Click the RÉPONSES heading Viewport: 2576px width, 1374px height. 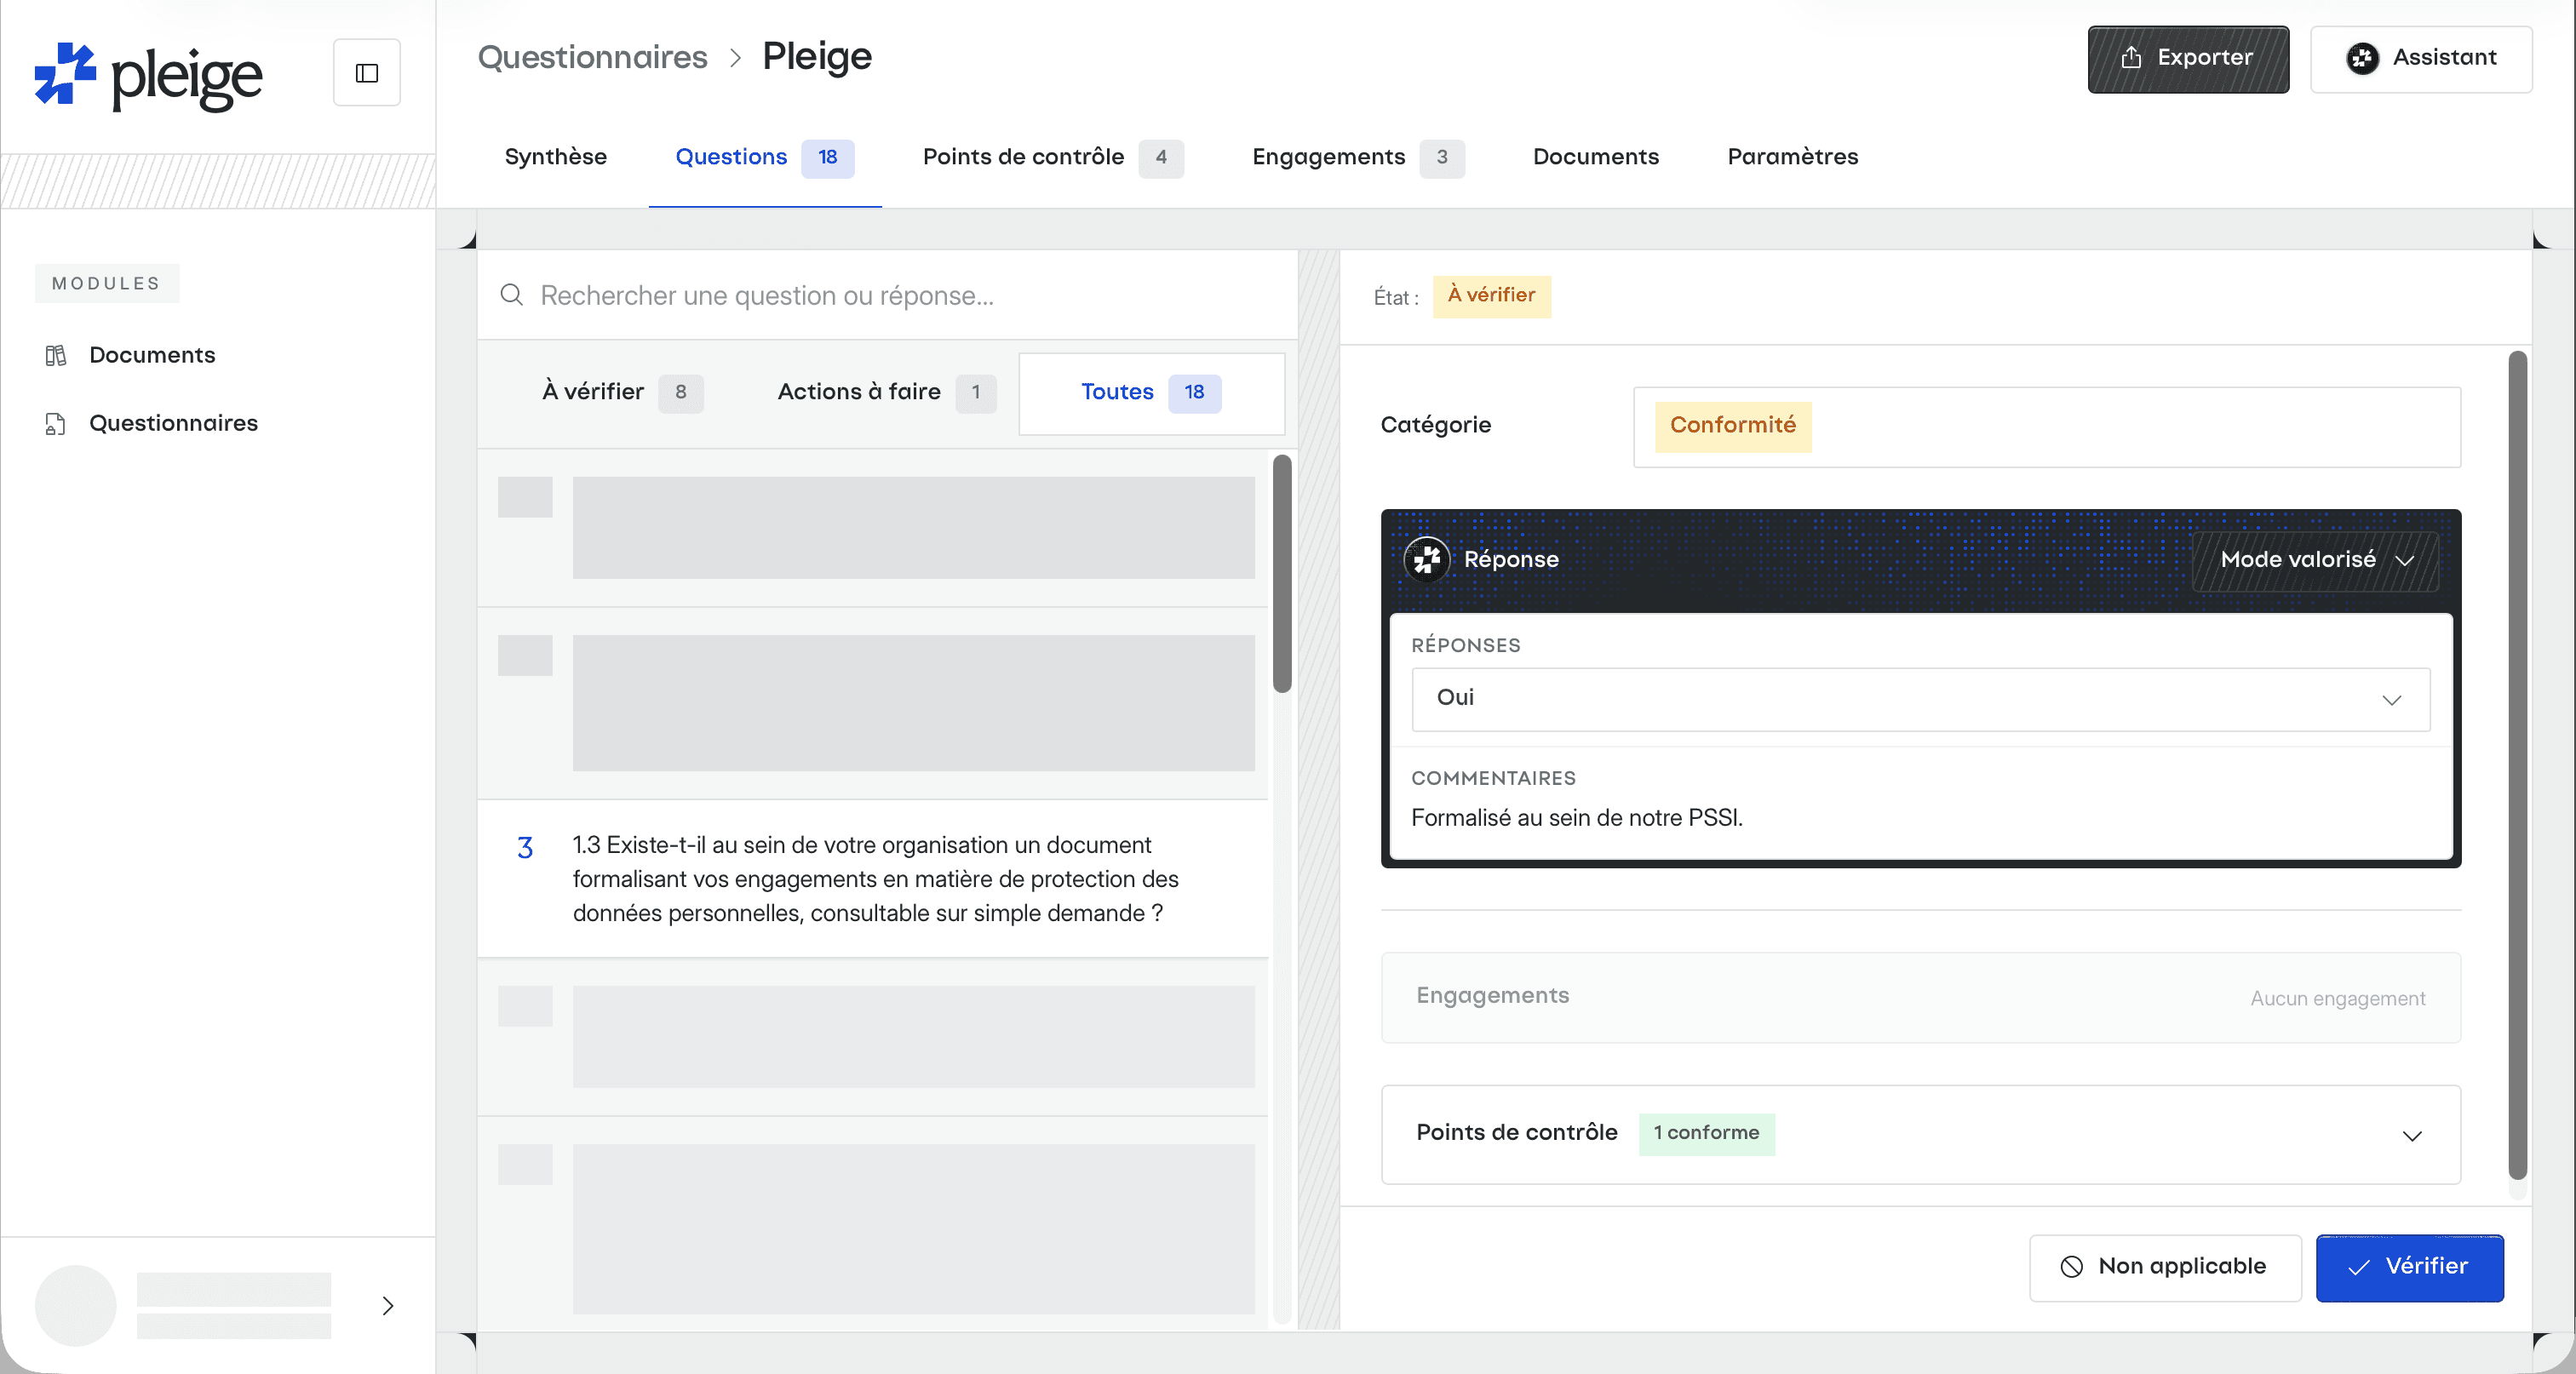point(1465,646)
